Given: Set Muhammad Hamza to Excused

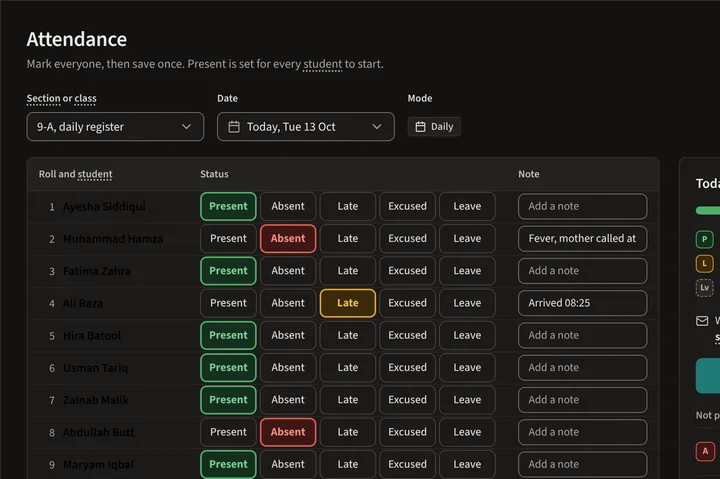Looking at the screenshot, I should click(x=407, y=238).
